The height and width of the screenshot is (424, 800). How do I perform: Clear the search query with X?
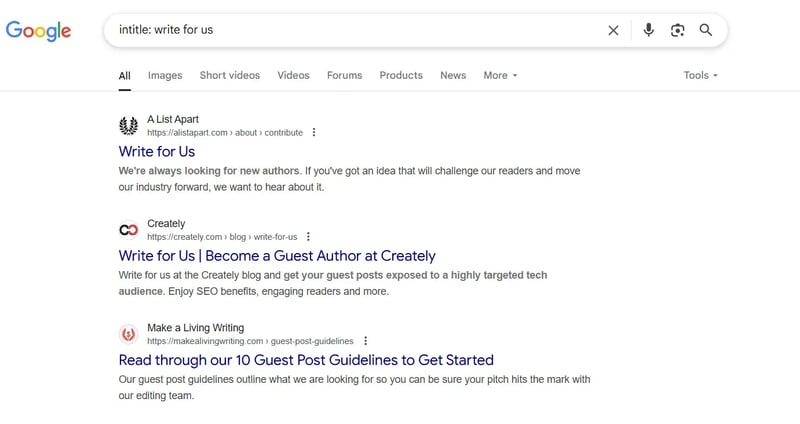click(613, 31)
